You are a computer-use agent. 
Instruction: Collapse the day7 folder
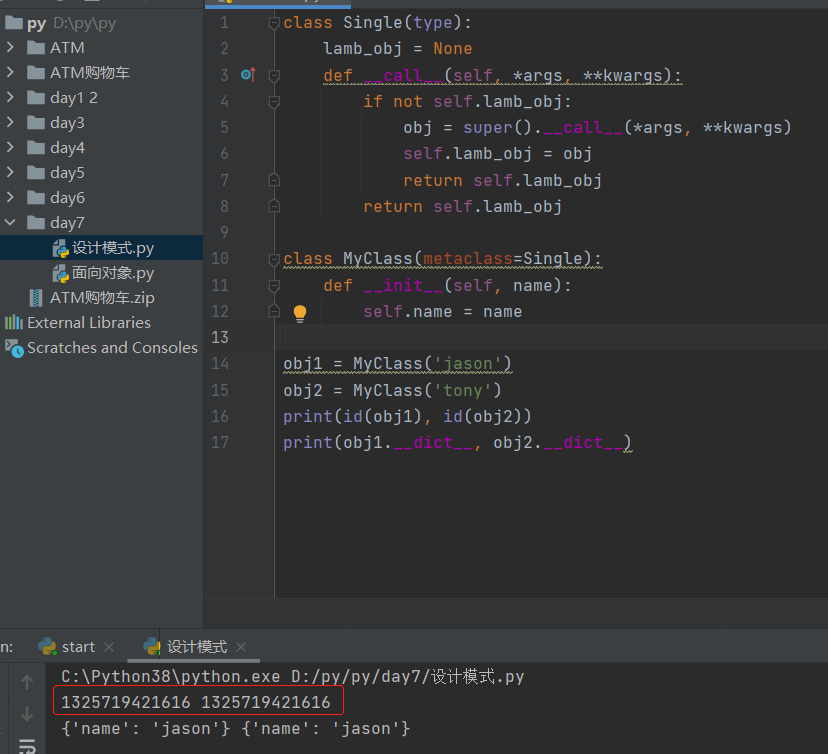tap(11, 223)
